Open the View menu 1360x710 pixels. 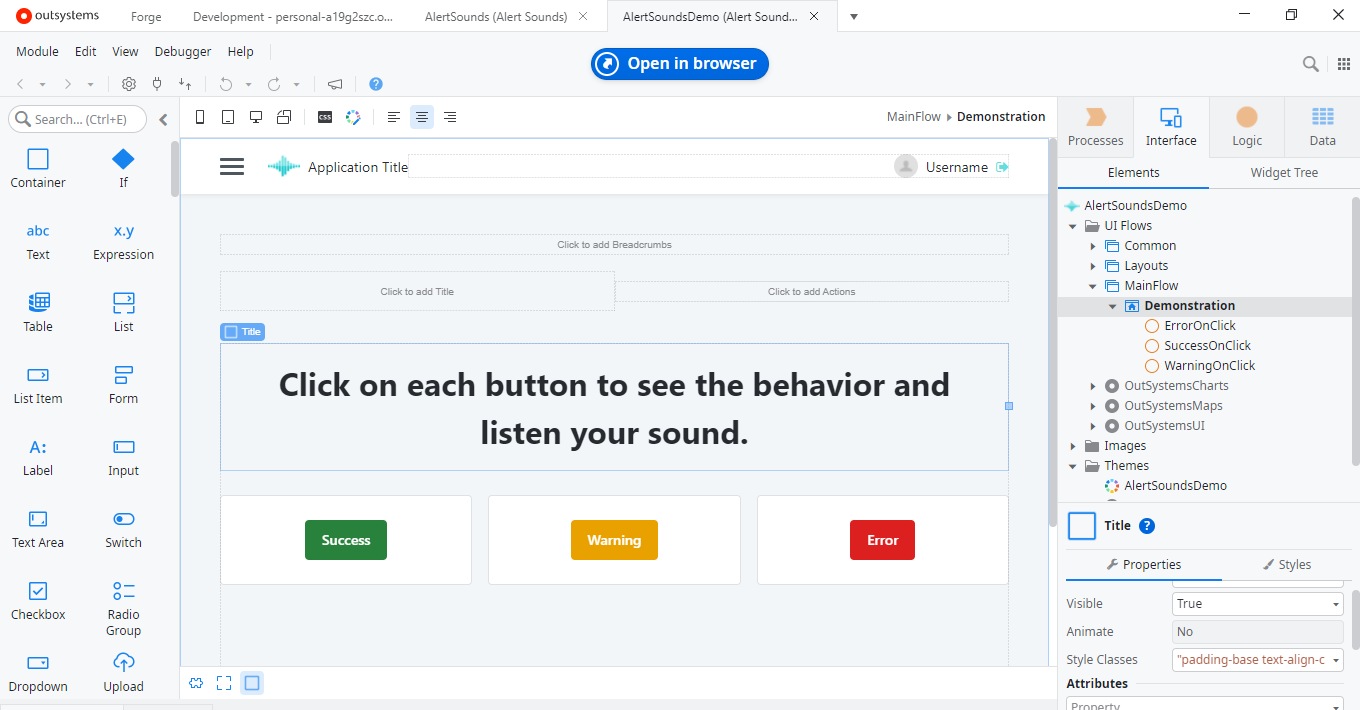pos(125,52)
